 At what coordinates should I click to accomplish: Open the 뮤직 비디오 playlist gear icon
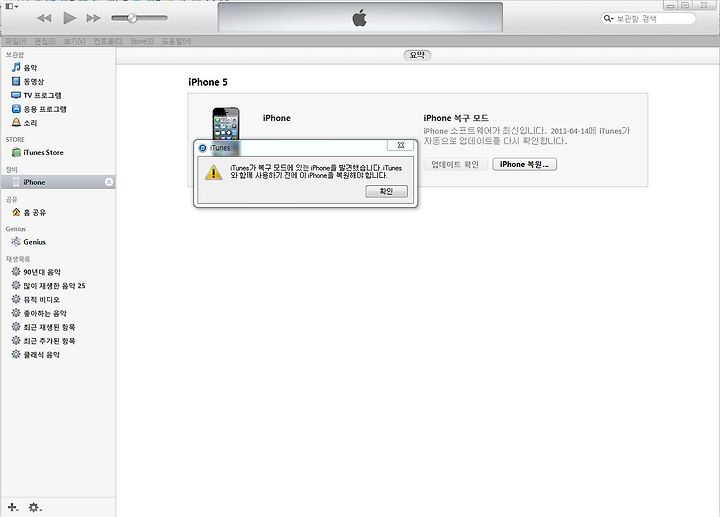[x=16, y=299]
